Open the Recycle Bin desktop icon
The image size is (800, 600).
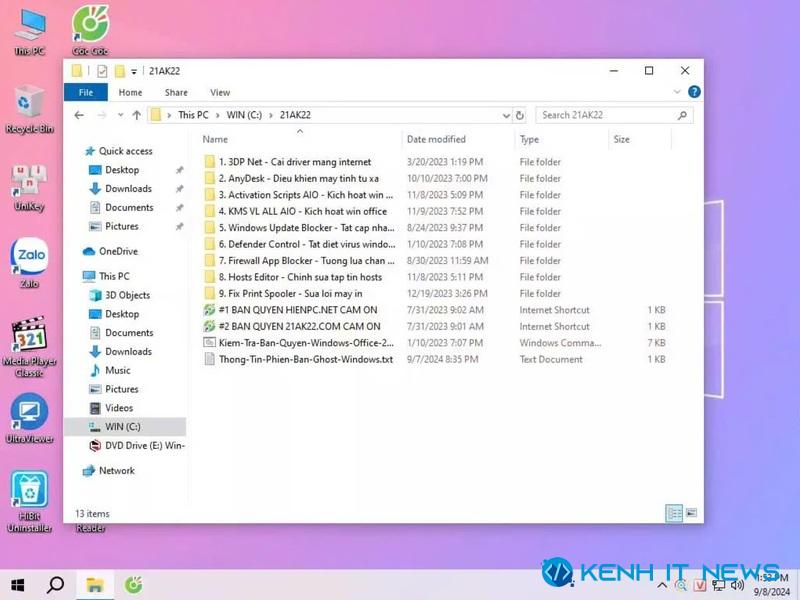pyautogui.click(x=29, y=110)
